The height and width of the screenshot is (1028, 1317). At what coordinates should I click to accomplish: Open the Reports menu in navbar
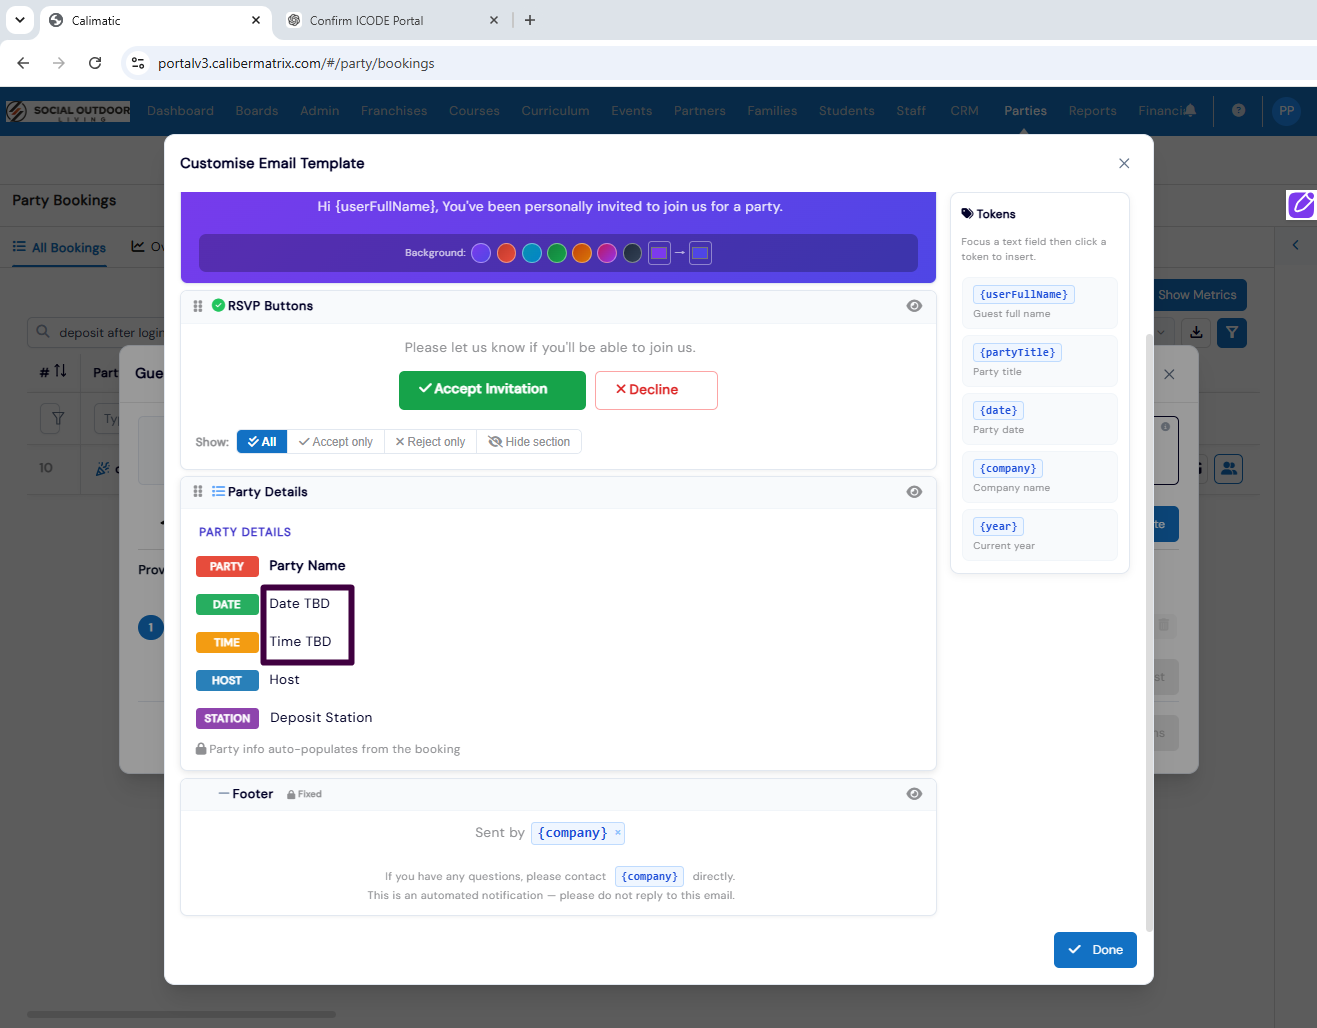[1092, 111]
